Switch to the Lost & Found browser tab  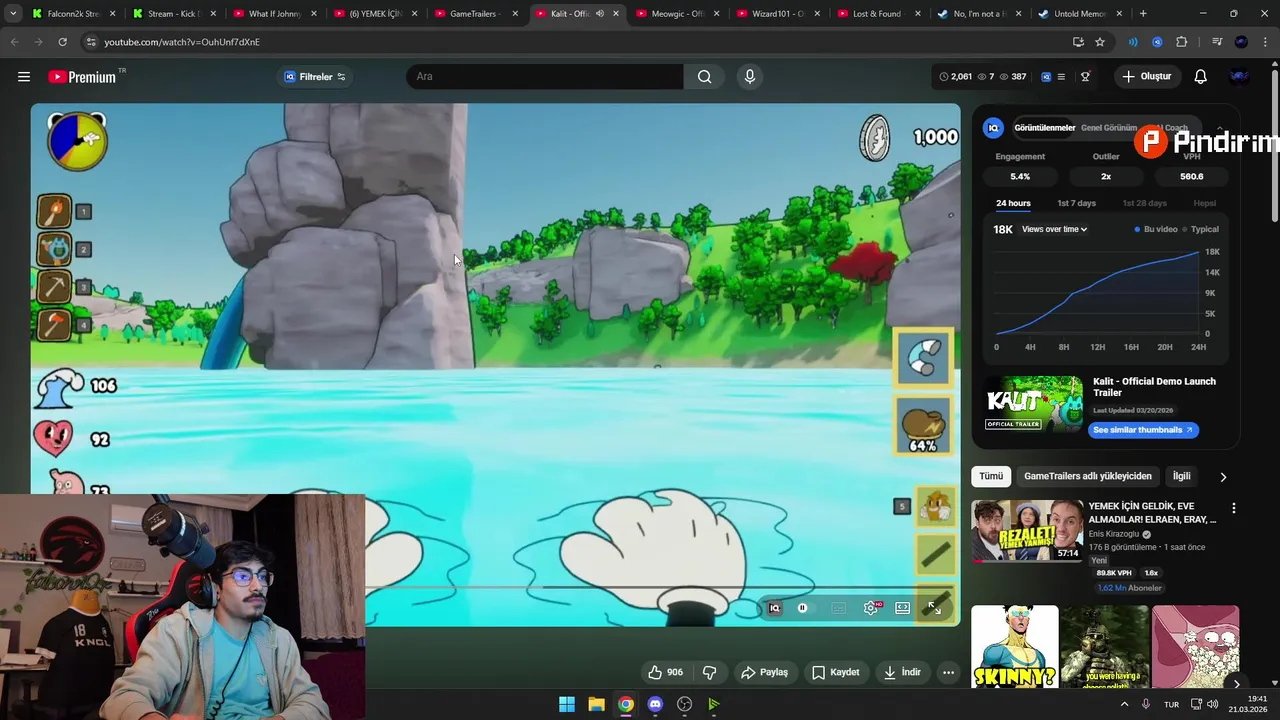point(877,14)
